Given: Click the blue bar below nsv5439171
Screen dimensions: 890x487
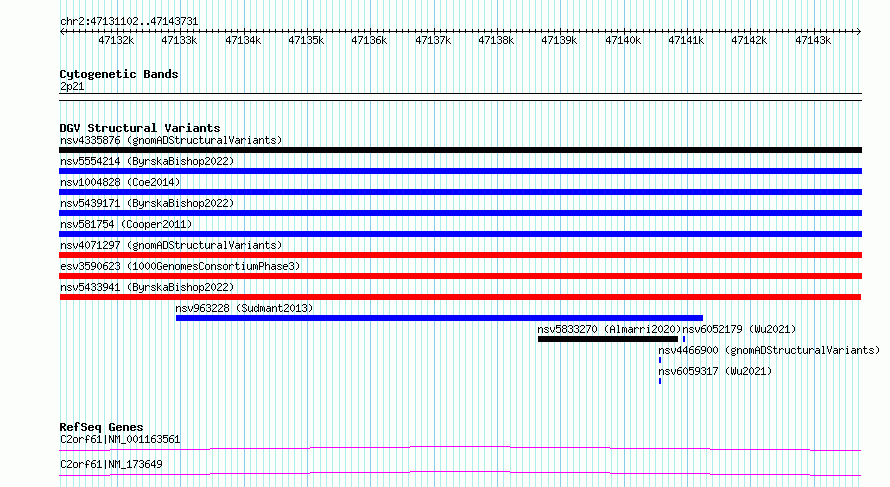Looking at the screenshot, I should (460, 213).
